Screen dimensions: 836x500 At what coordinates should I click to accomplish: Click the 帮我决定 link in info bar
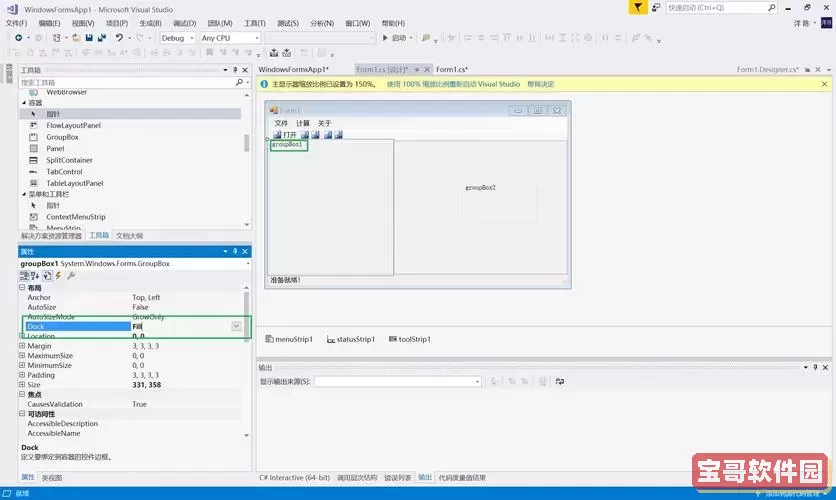click(x=541, y=84)
